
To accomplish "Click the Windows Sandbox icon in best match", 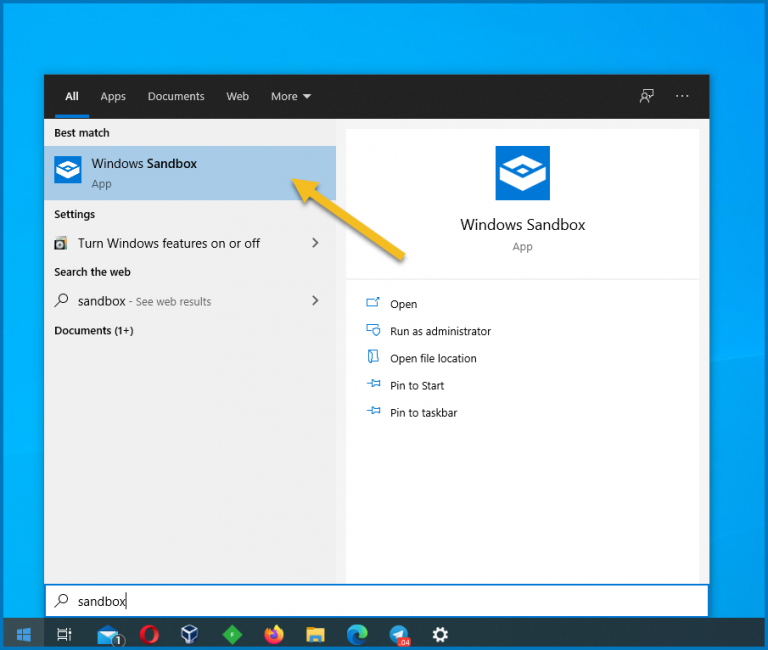I will (x=68, y=169).
